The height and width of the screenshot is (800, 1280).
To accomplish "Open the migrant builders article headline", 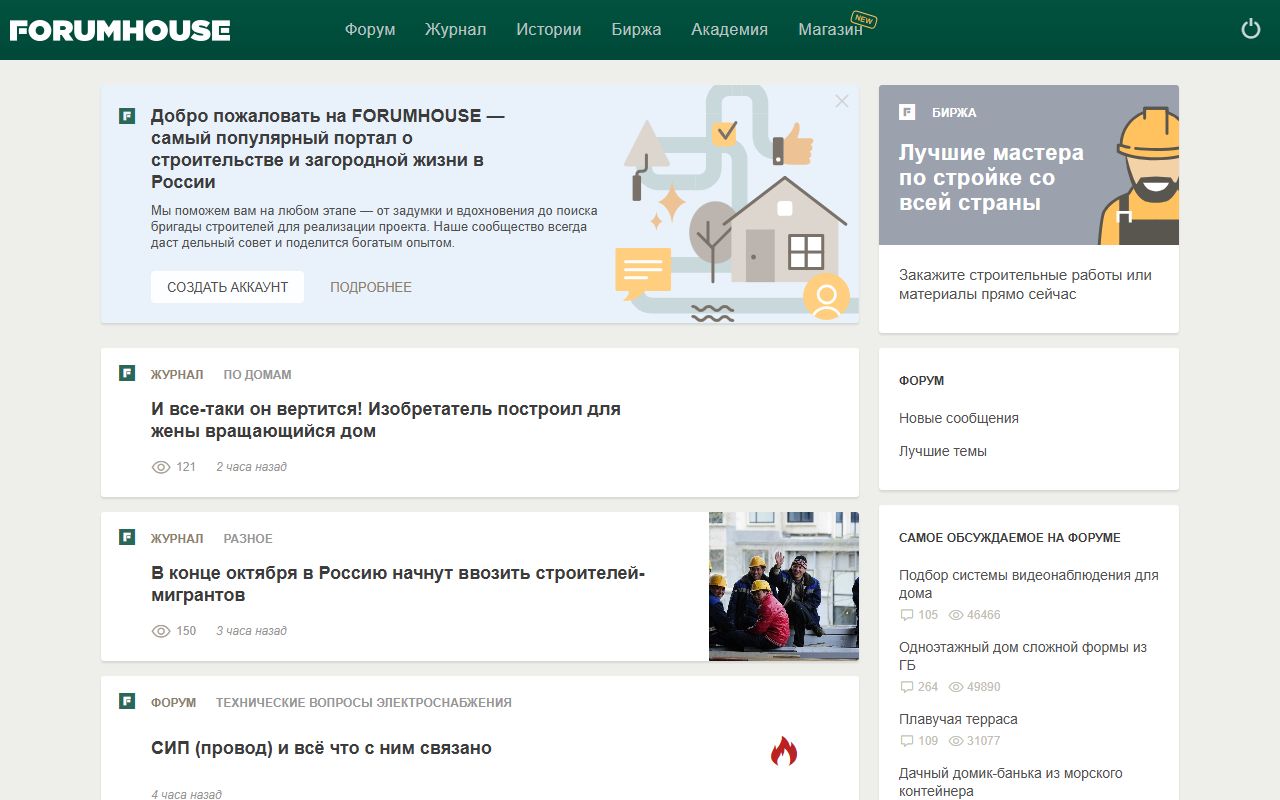I will pos(398,584).
